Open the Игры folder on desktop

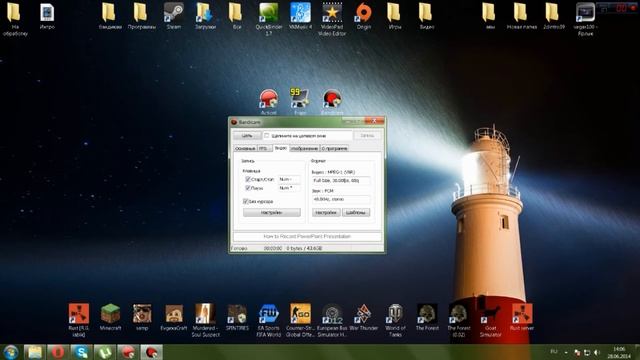point(395,16)
